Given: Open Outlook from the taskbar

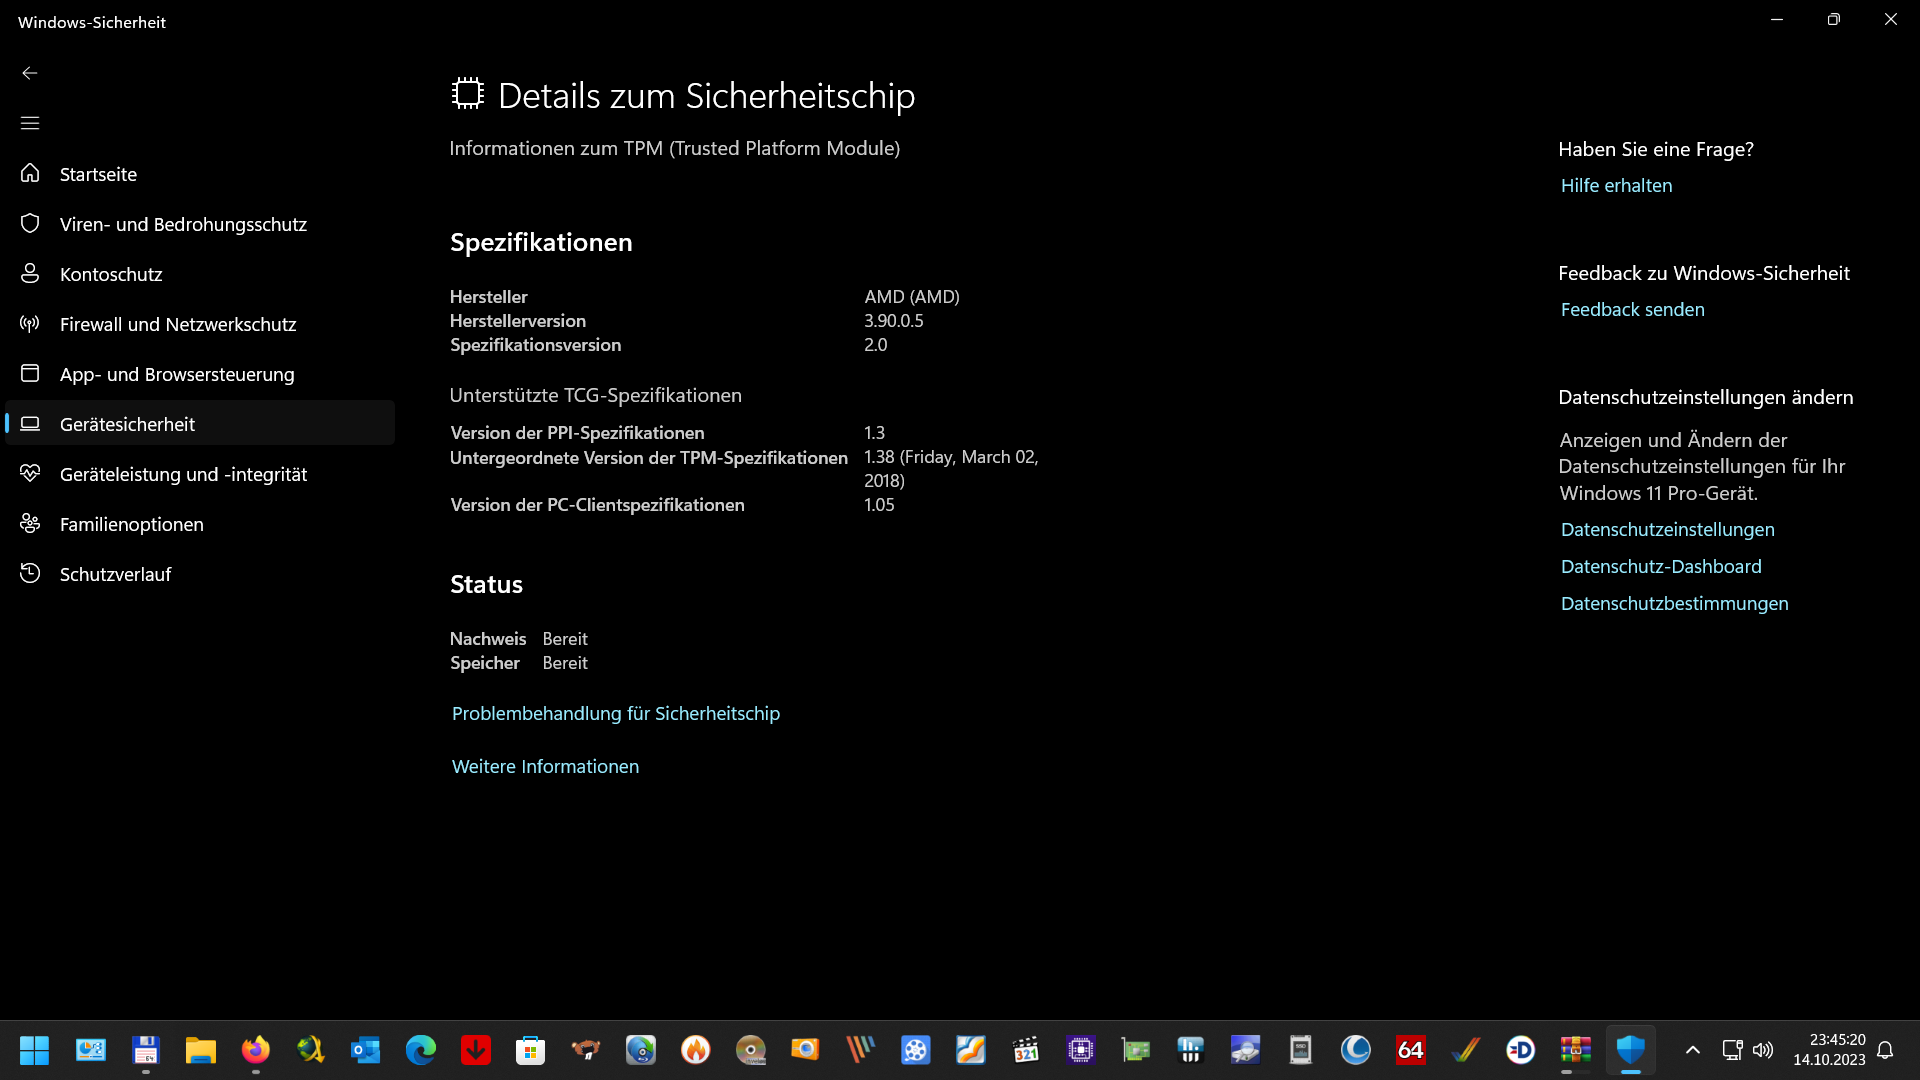Looking at the screenshot, I should tap(364, 1051).
